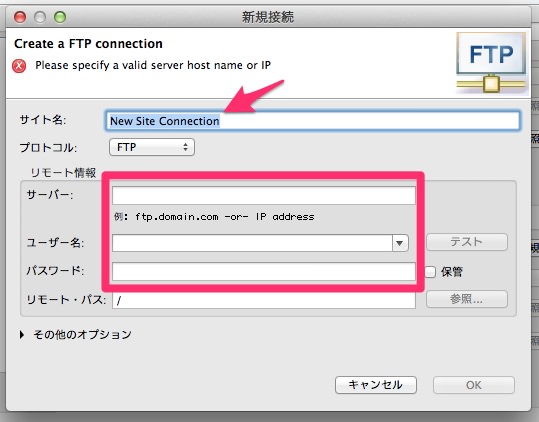Image resolution: width=539 pixels, height=422 pixels.
Task: Click the gray minimize window button
Action: pyautogui.click(x=40, y=17)
